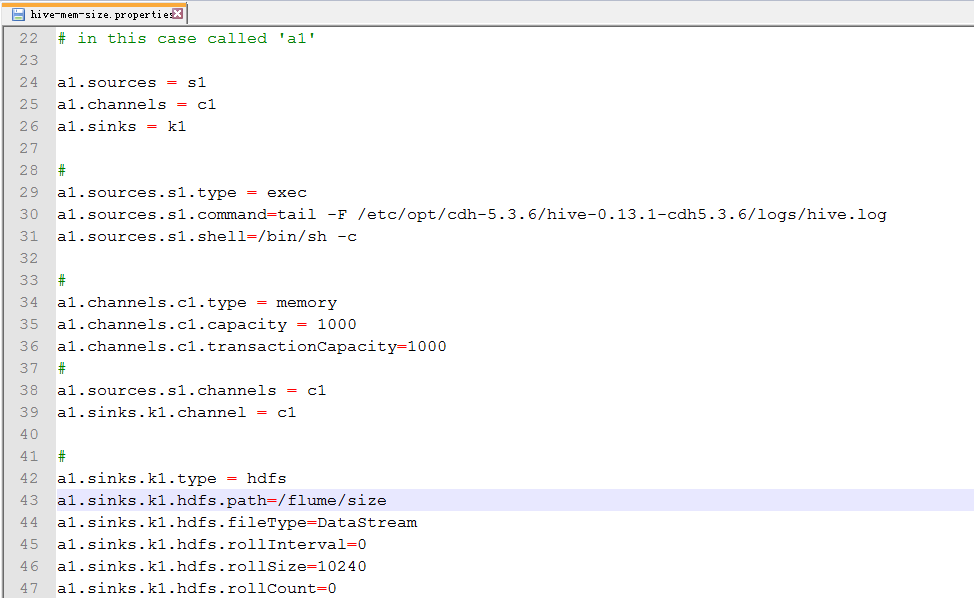The image size is (974, 598).
Task: Click the tail -F command line
Action: click(472, 214)
